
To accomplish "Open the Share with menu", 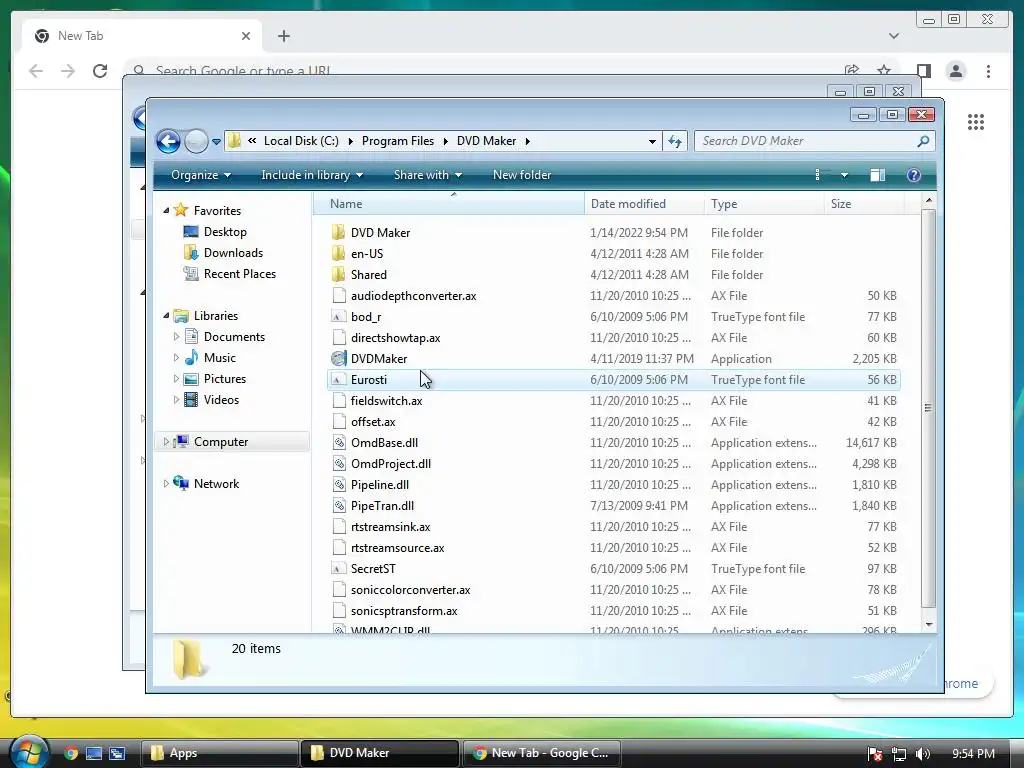I will pos(427,175).
